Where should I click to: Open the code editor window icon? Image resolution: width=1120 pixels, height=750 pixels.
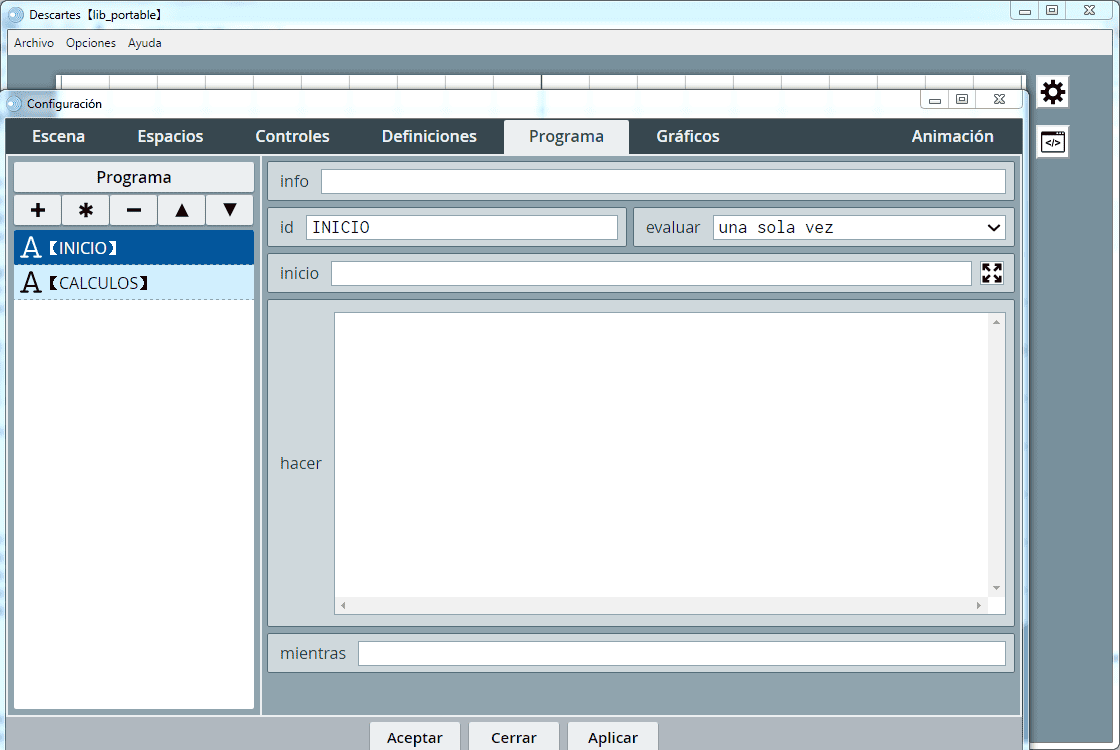point(1052,143)
